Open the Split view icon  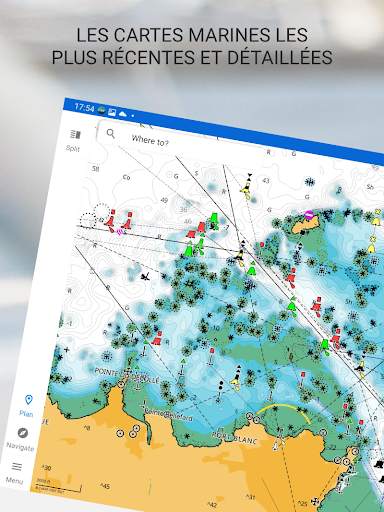[76, 134]
